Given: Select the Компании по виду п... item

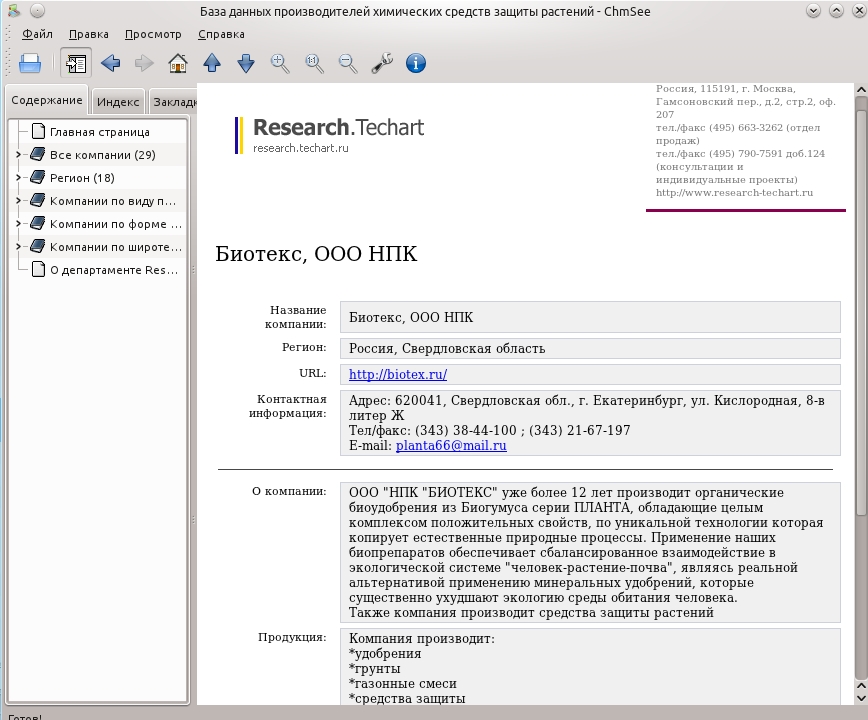Looking at the screenshot, I should tap(113, 201).
